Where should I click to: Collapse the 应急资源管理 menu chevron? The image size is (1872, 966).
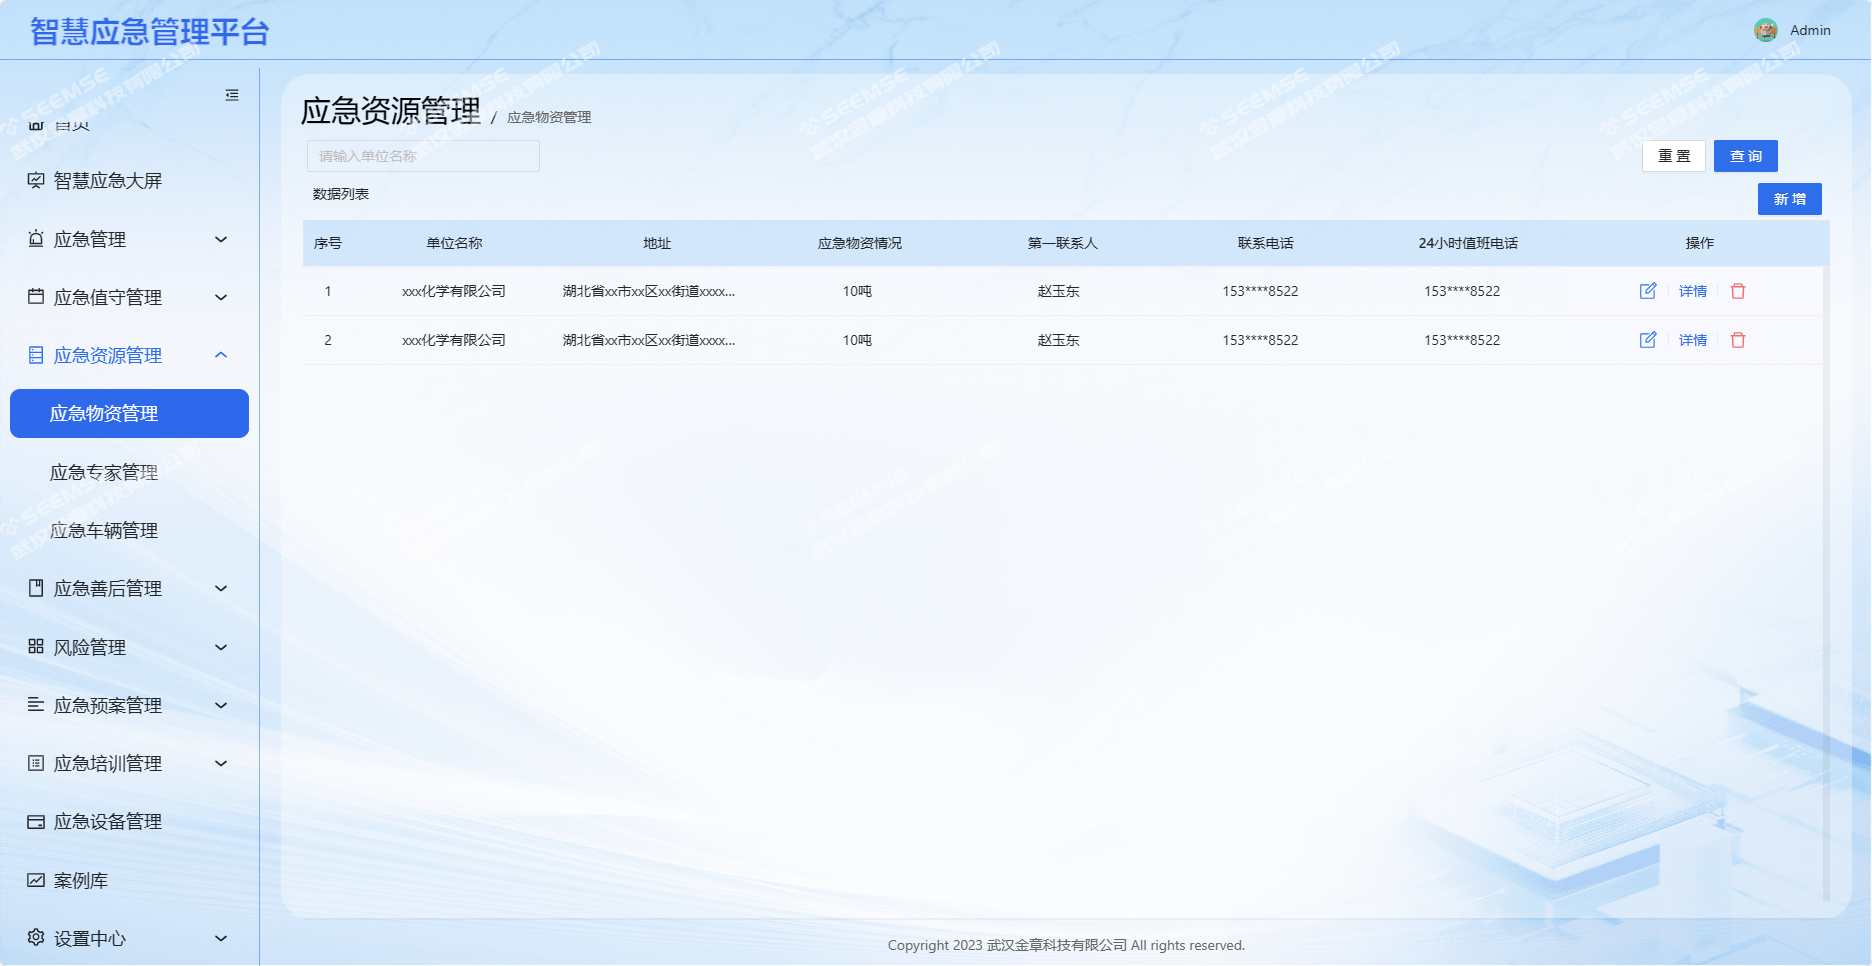tap(221, 355)
